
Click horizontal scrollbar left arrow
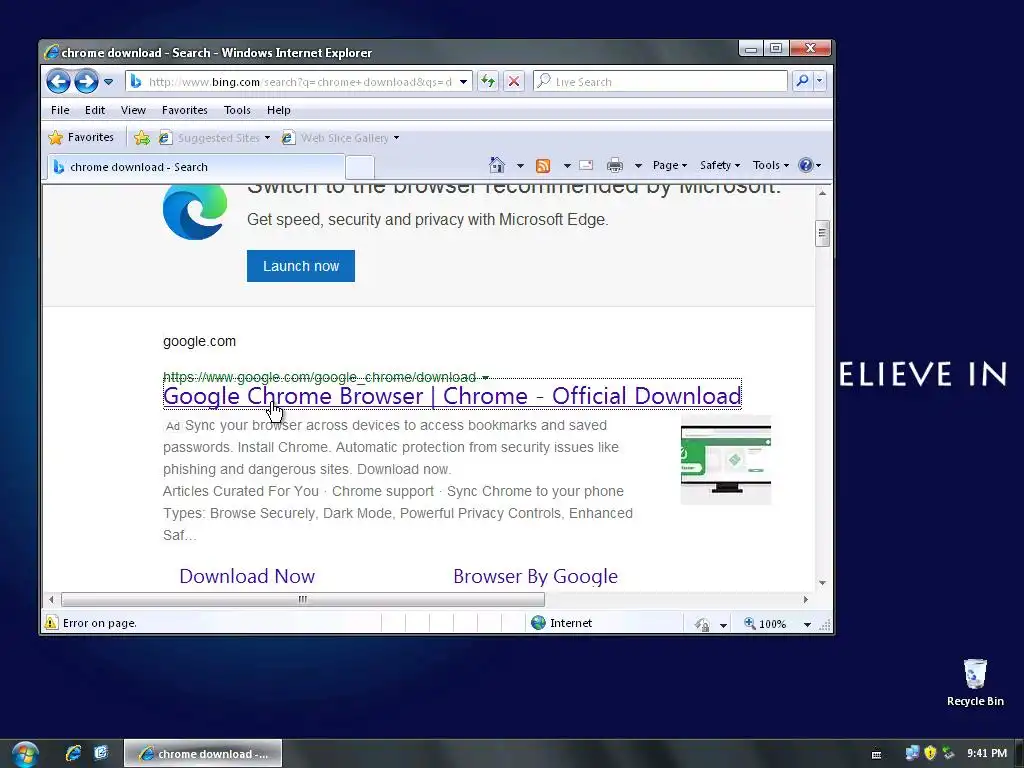[52, 599]
